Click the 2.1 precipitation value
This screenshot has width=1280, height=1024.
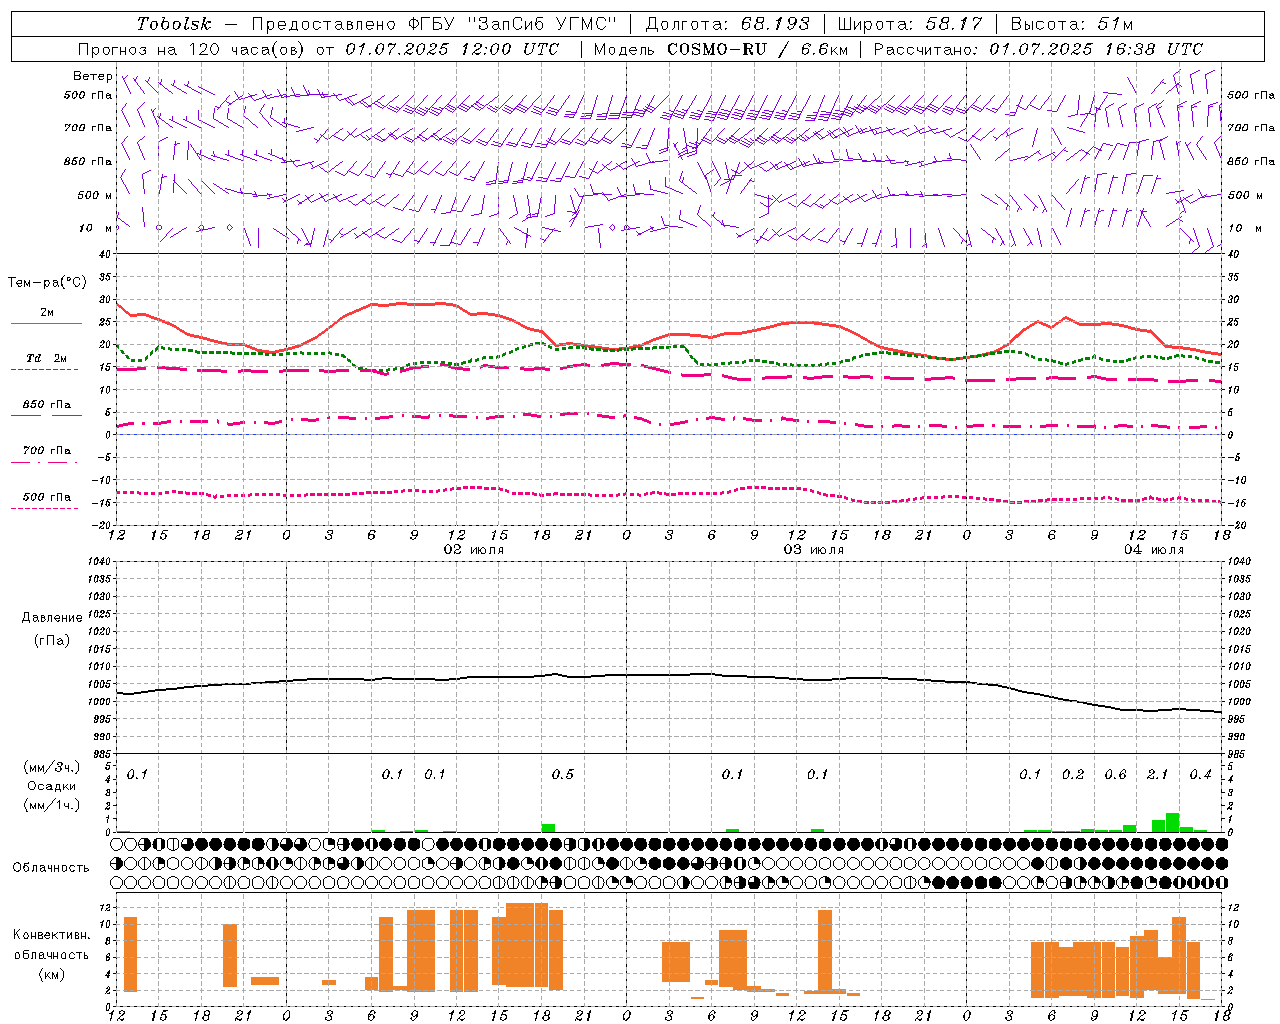click(x=1158, y=775)
